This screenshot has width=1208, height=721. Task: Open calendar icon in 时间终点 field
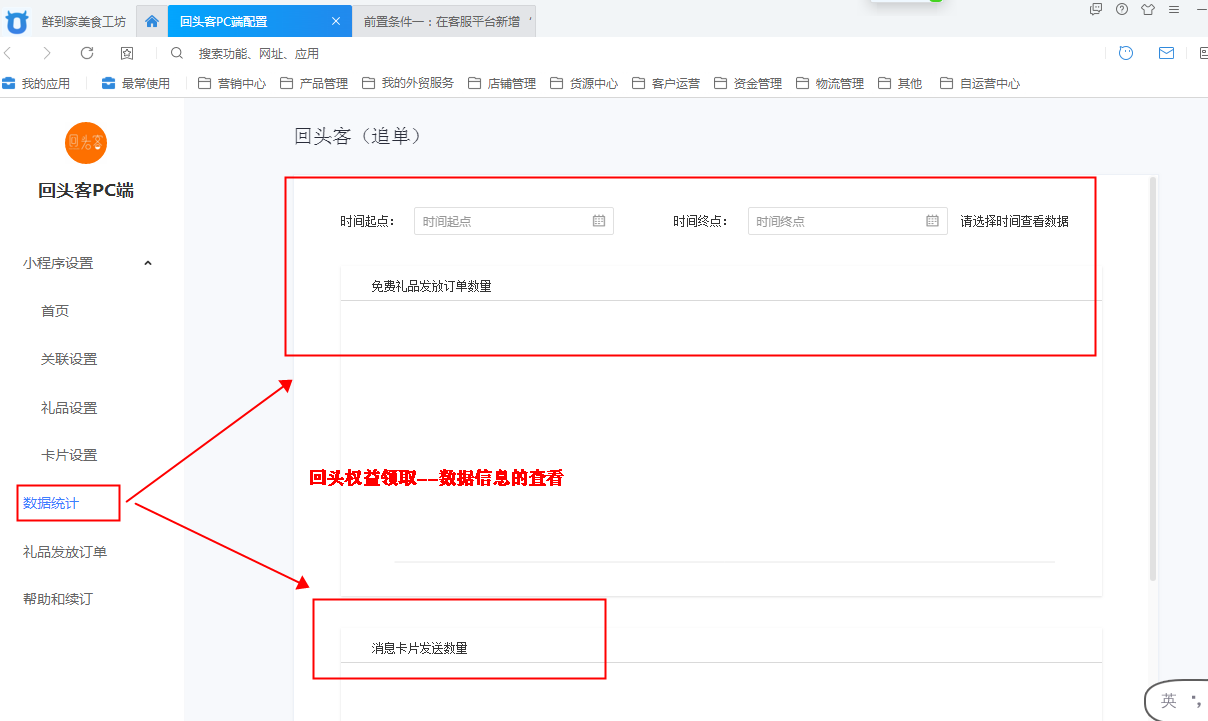pyautogui.click(x=932, y=221)
